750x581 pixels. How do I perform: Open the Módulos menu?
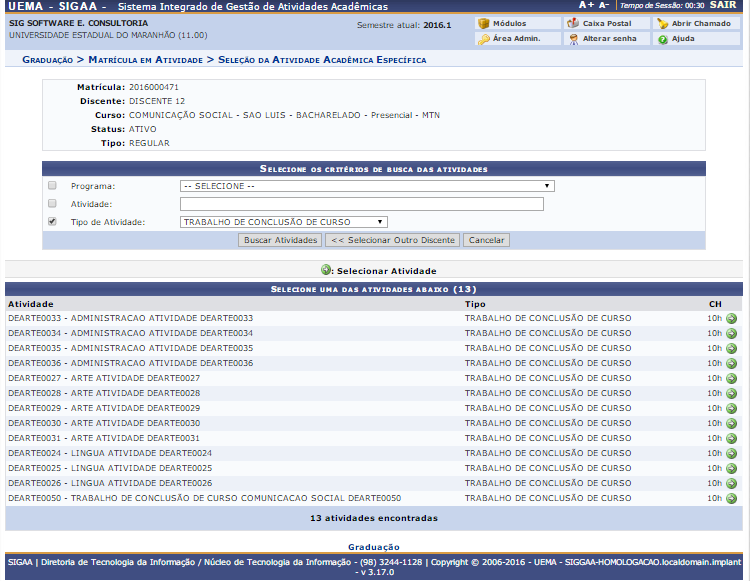coord(517,23)
